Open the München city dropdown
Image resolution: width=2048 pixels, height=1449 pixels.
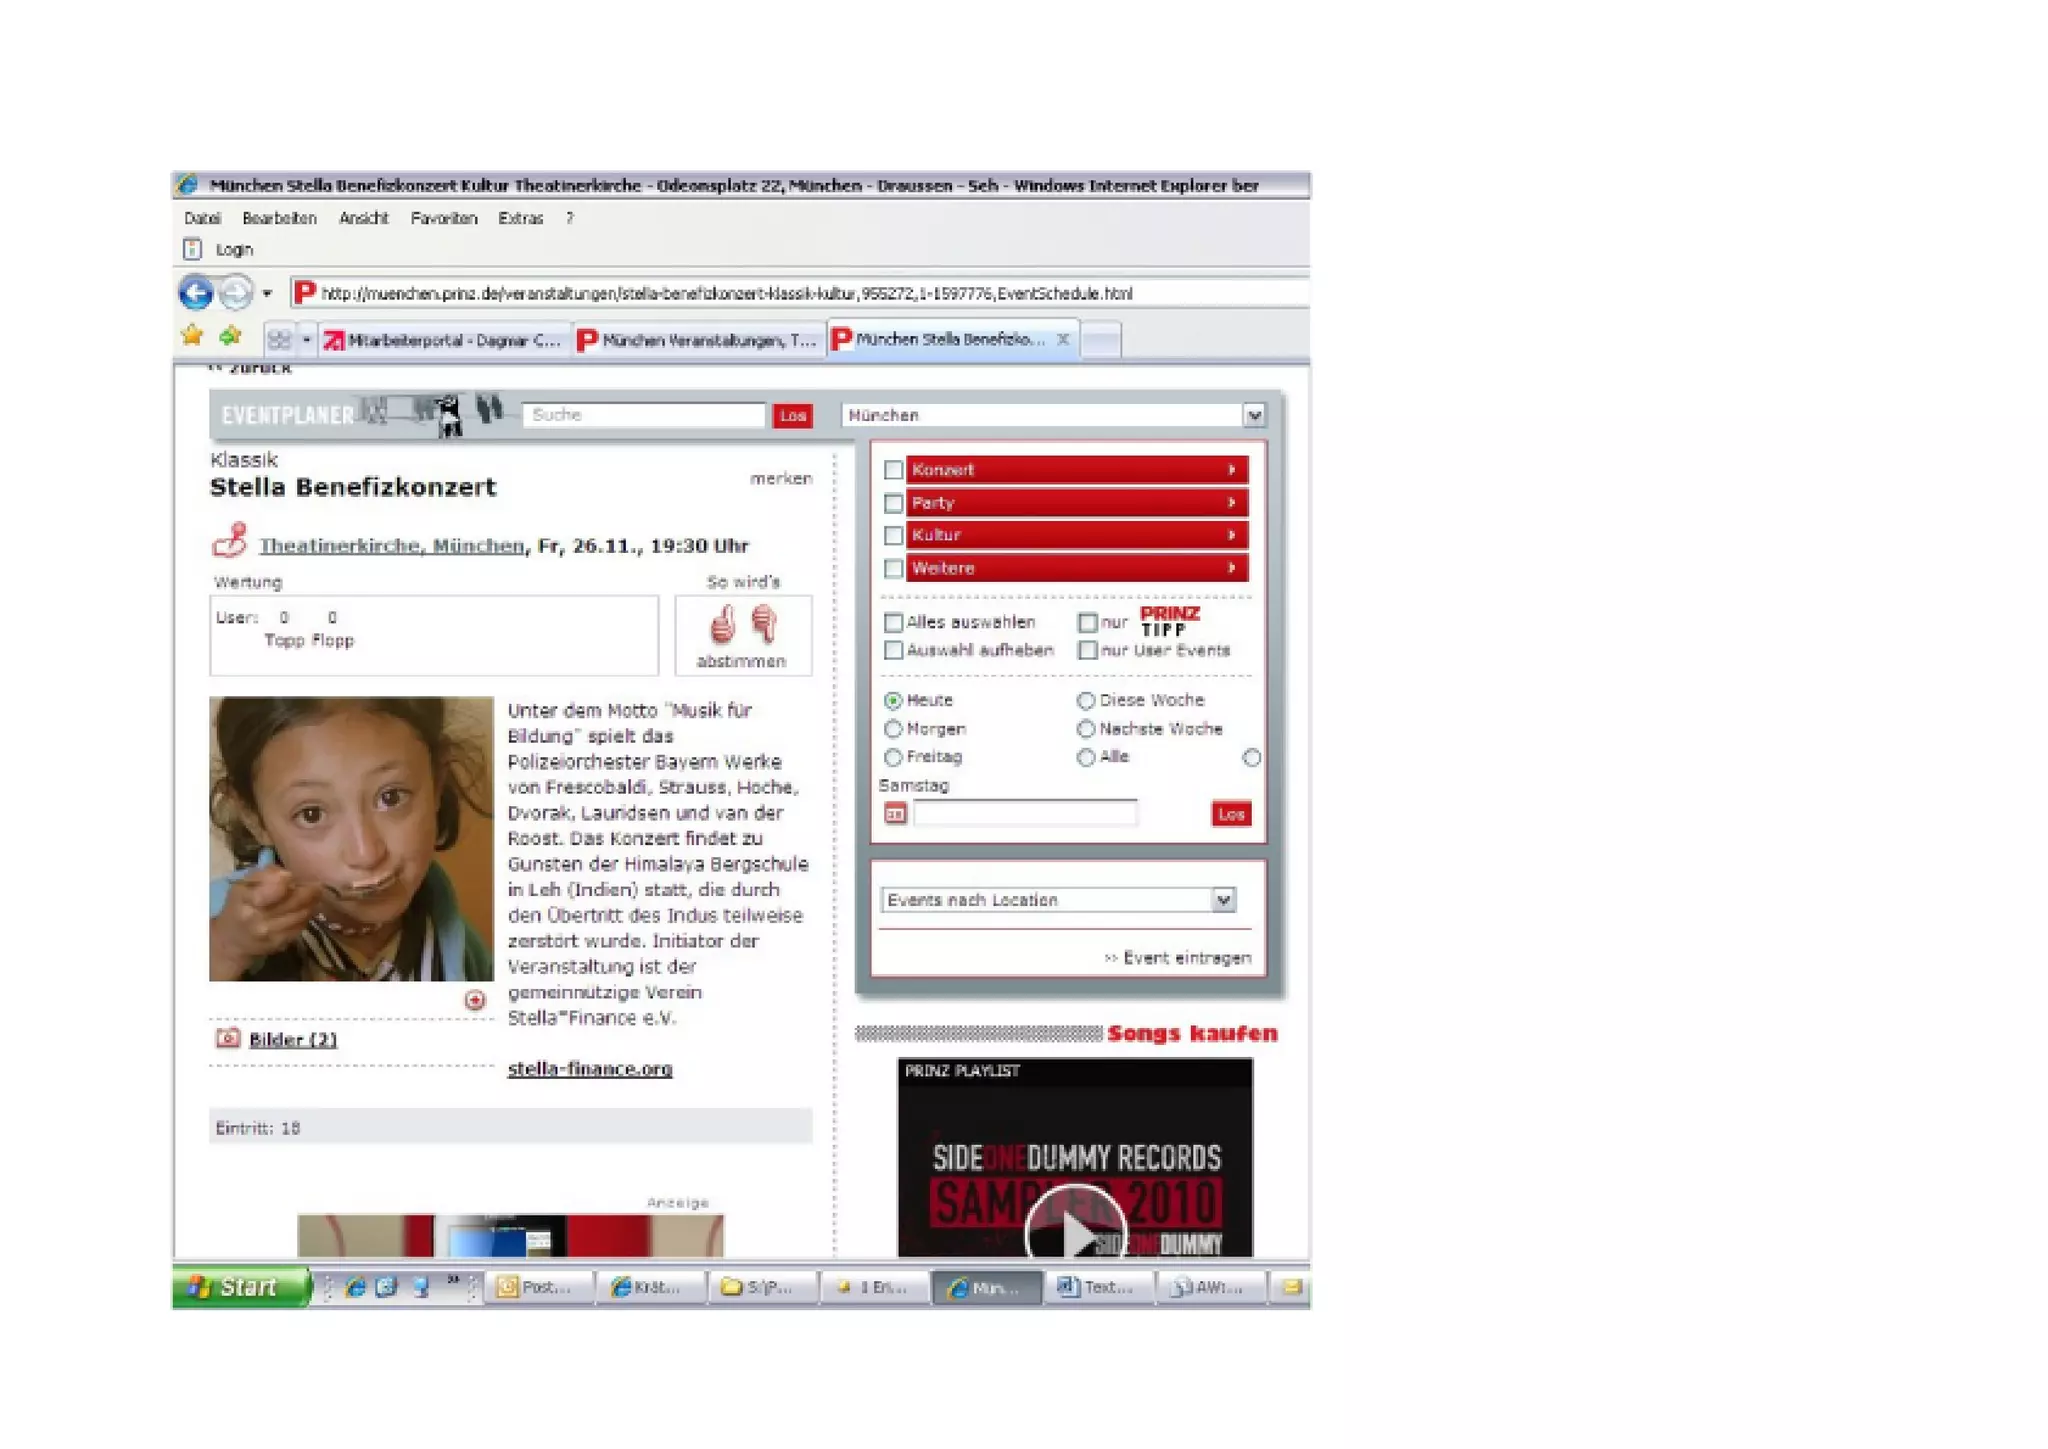1253,415
